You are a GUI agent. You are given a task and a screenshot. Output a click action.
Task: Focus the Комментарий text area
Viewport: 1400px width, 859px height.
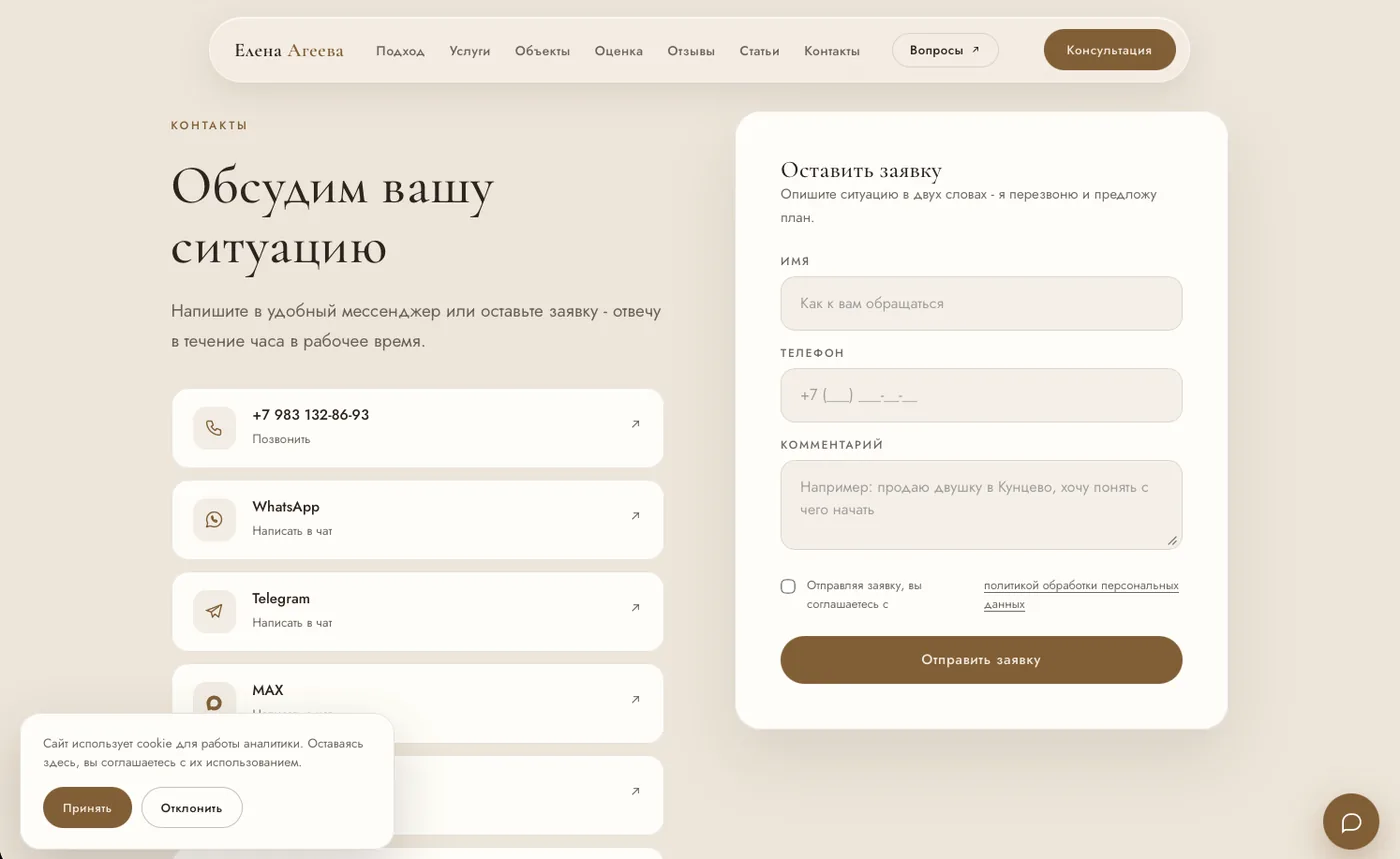[x=981, y=505]
